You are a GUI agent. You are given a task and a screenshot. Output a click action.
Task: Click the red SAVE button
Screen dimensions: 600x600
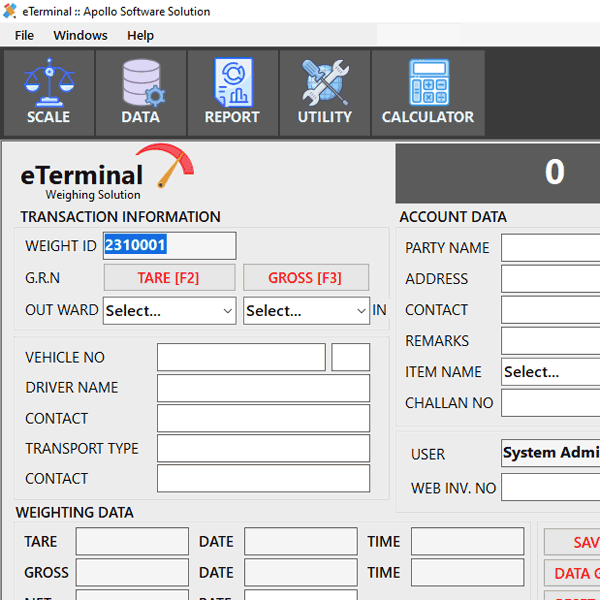click(x=572, y=542)
